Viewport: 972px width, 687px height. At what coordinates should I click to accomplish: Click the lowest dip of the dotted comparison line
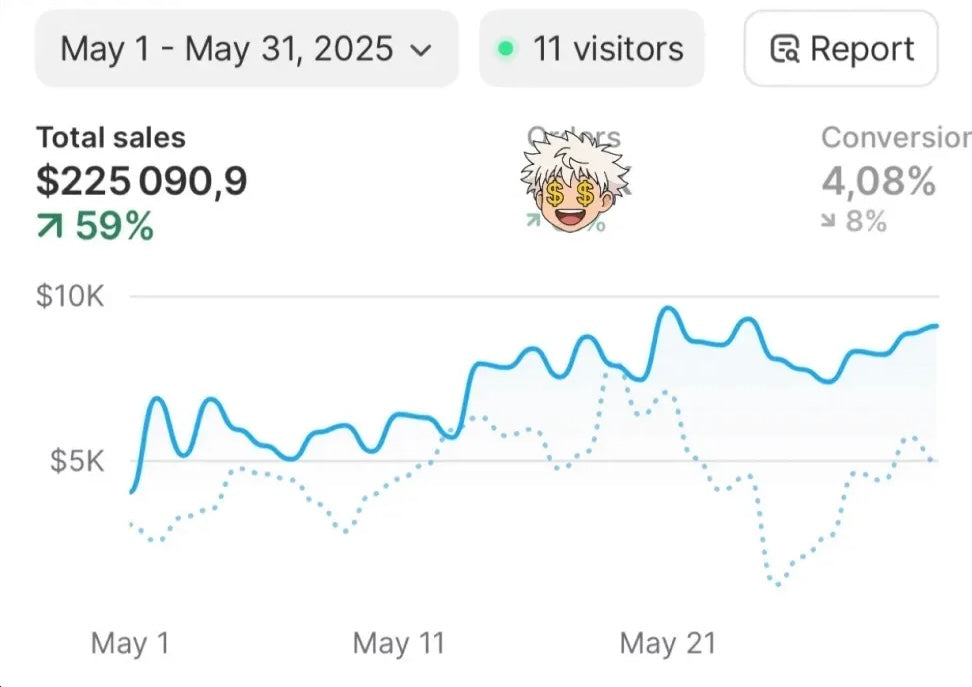click(778, 585)
